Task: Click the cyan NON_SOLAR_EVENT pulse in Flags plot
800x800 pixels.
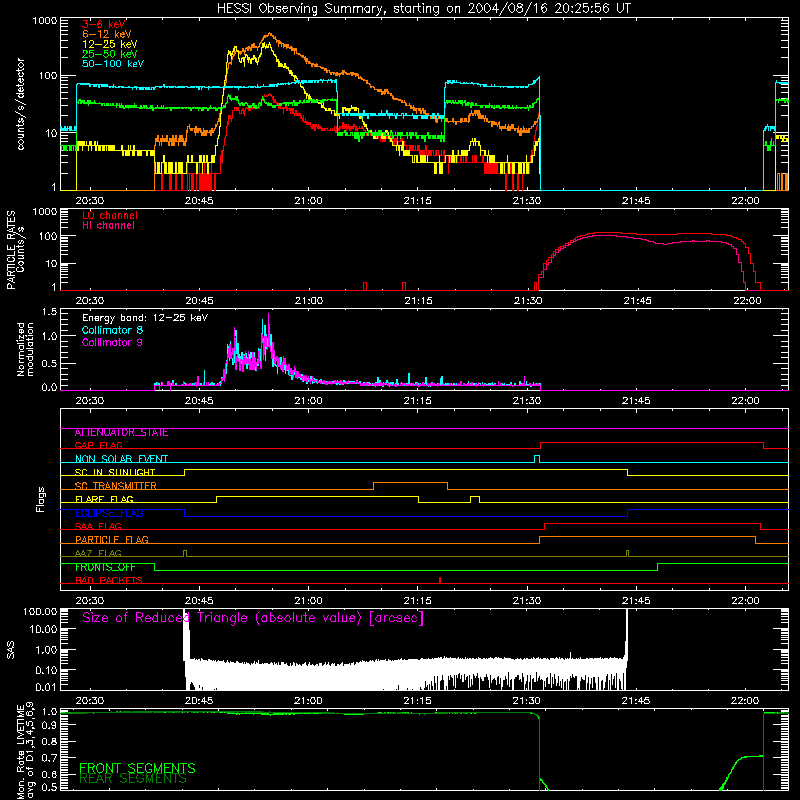Action: (537, 459)
